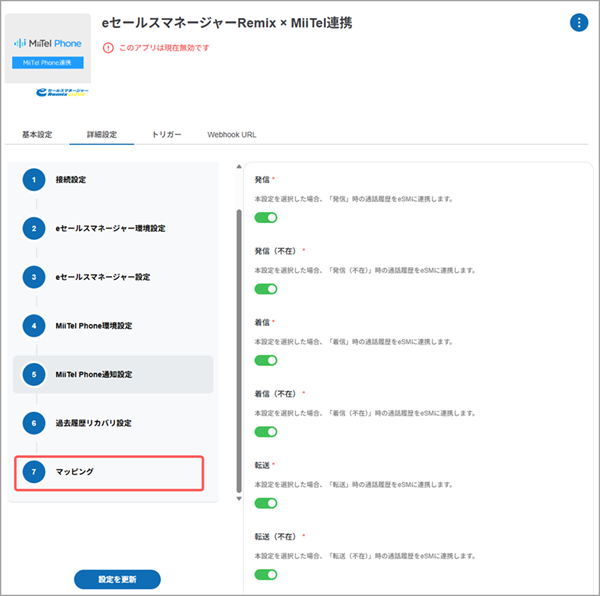The image size is (600, 596).
Task: Open the three-dot more options menu
Action: [x=578, y=23]
